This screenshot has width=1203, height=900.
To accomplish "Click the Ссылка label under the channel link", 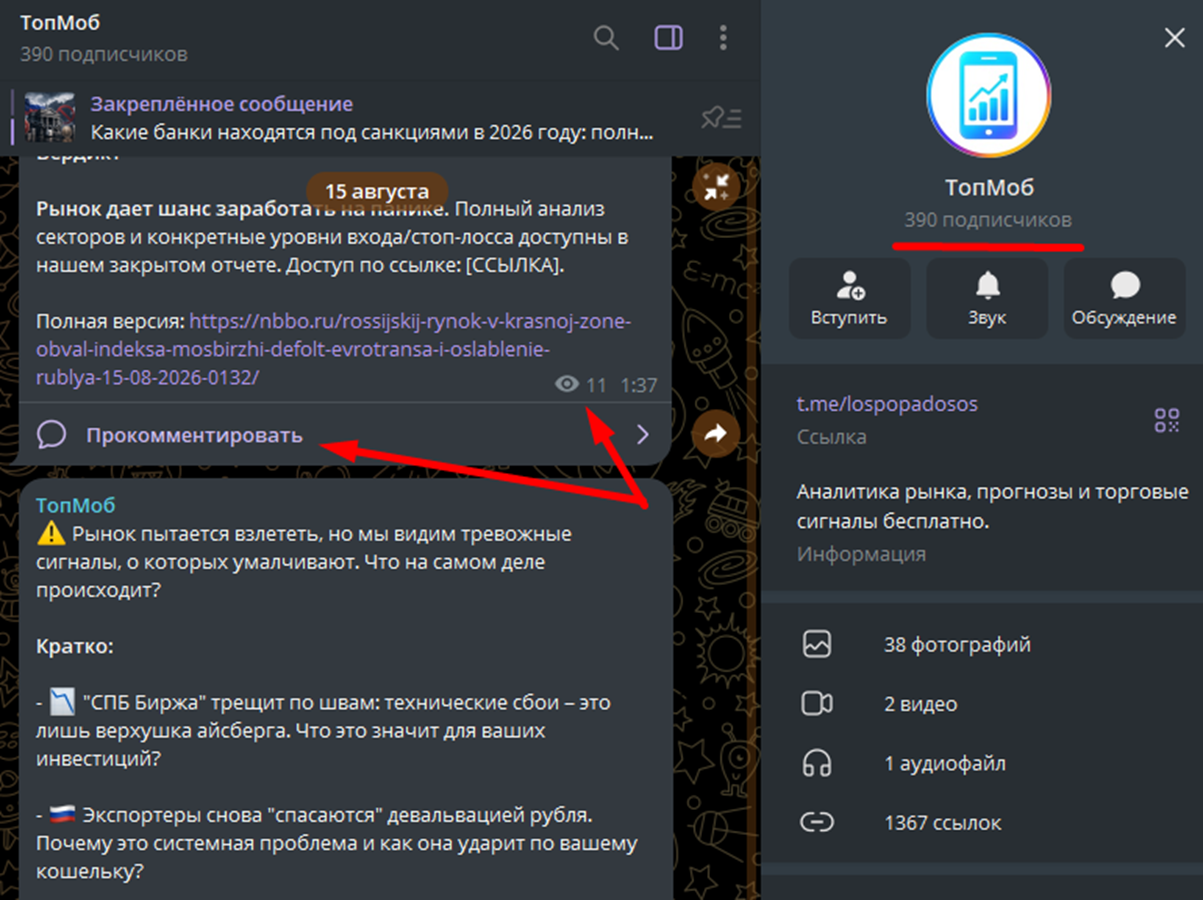I will coord(832,437).
